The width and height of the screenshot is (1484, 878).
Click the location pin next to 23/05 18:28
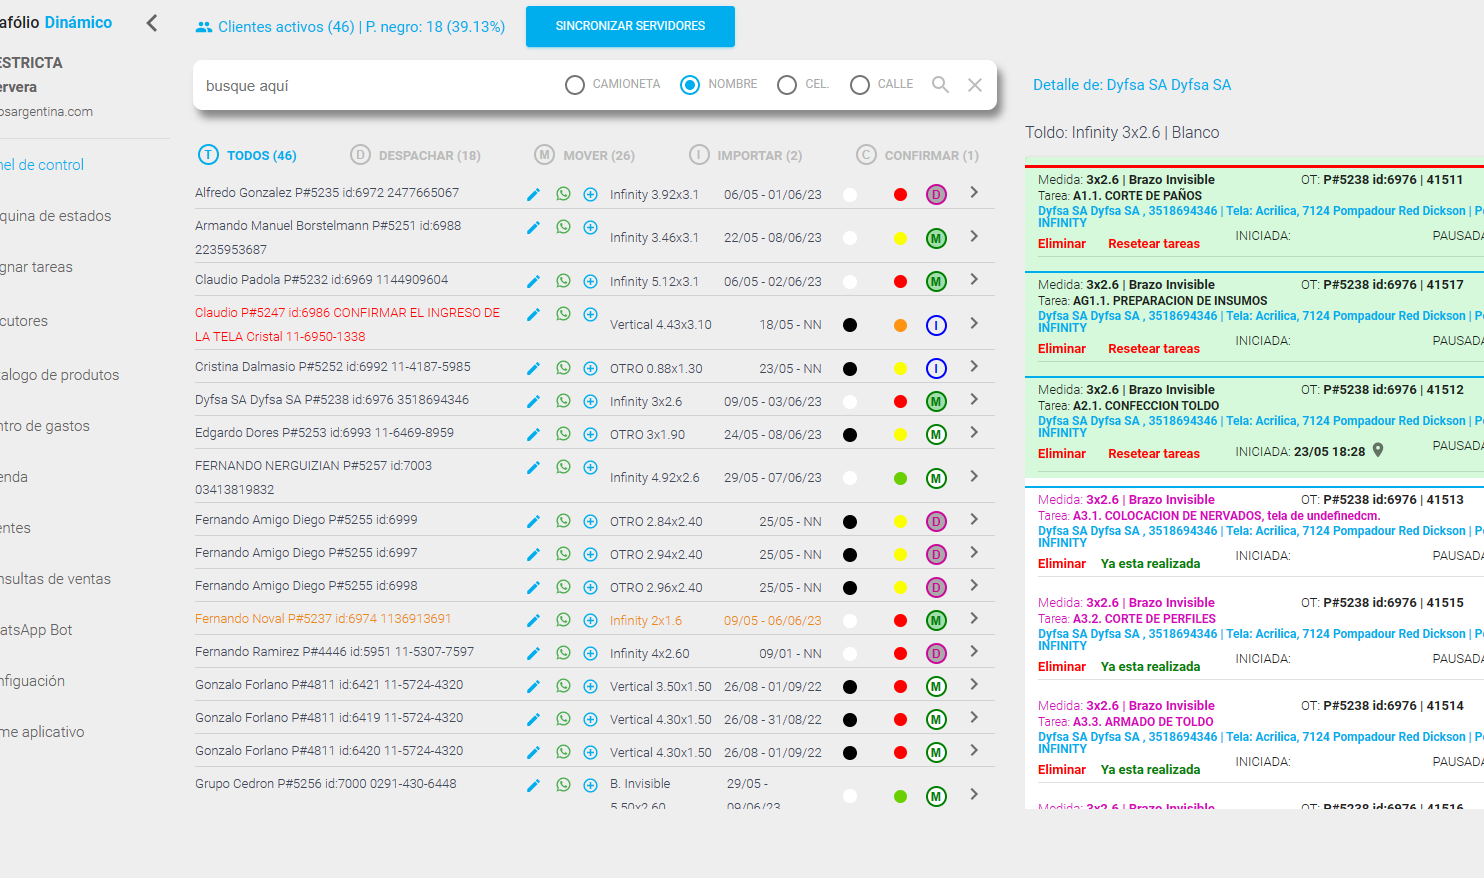tap(1378, 451)
